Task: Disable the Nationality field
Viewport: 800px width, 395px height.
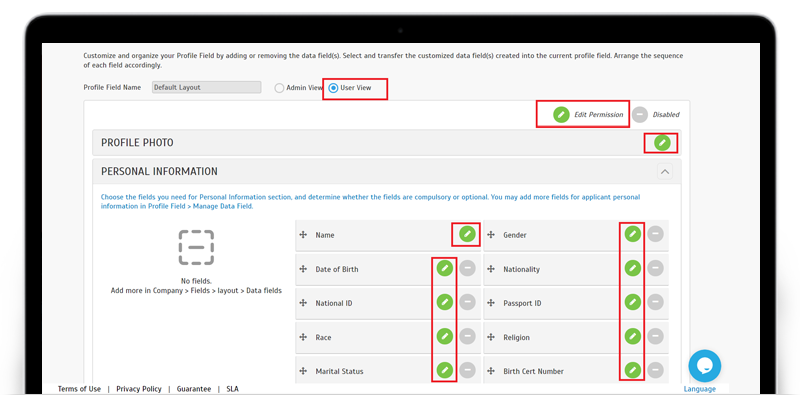Action: click(x=655, y=268)
